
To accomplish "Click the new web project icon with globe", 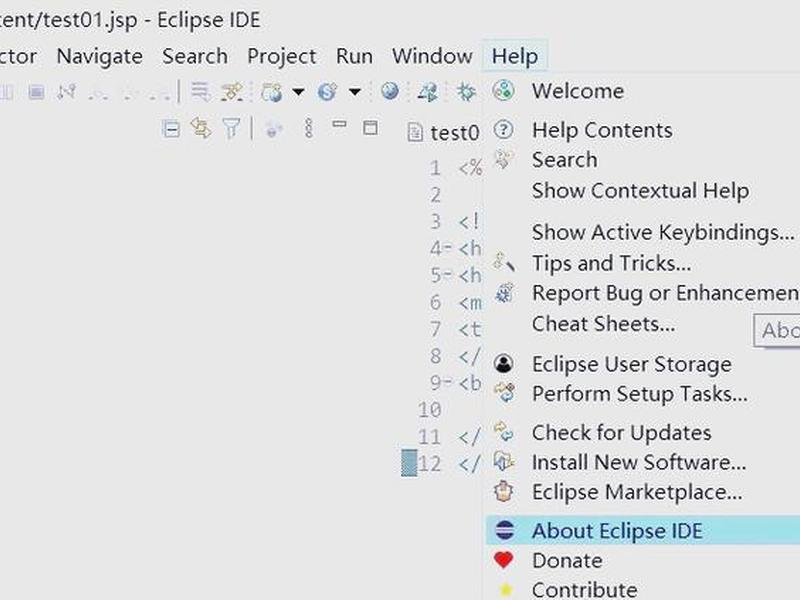I will 271,92.
